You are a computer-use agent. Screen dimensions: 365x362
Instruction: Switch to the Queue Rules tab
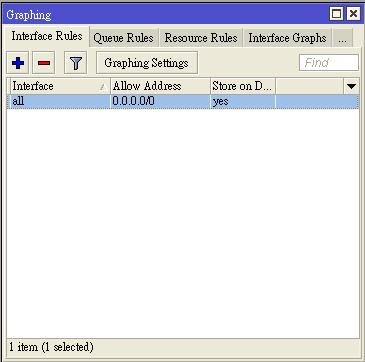click(x=123, y=38)
